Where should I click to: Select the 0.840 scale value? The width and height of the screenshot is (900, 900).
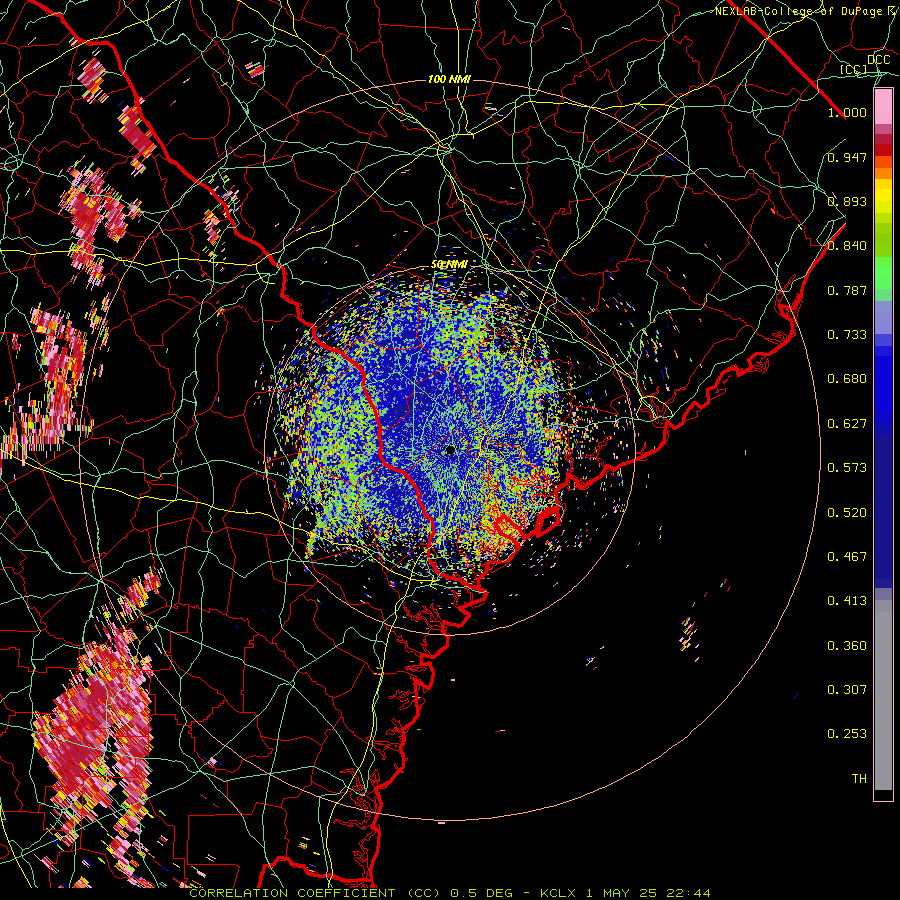point(847,246)
